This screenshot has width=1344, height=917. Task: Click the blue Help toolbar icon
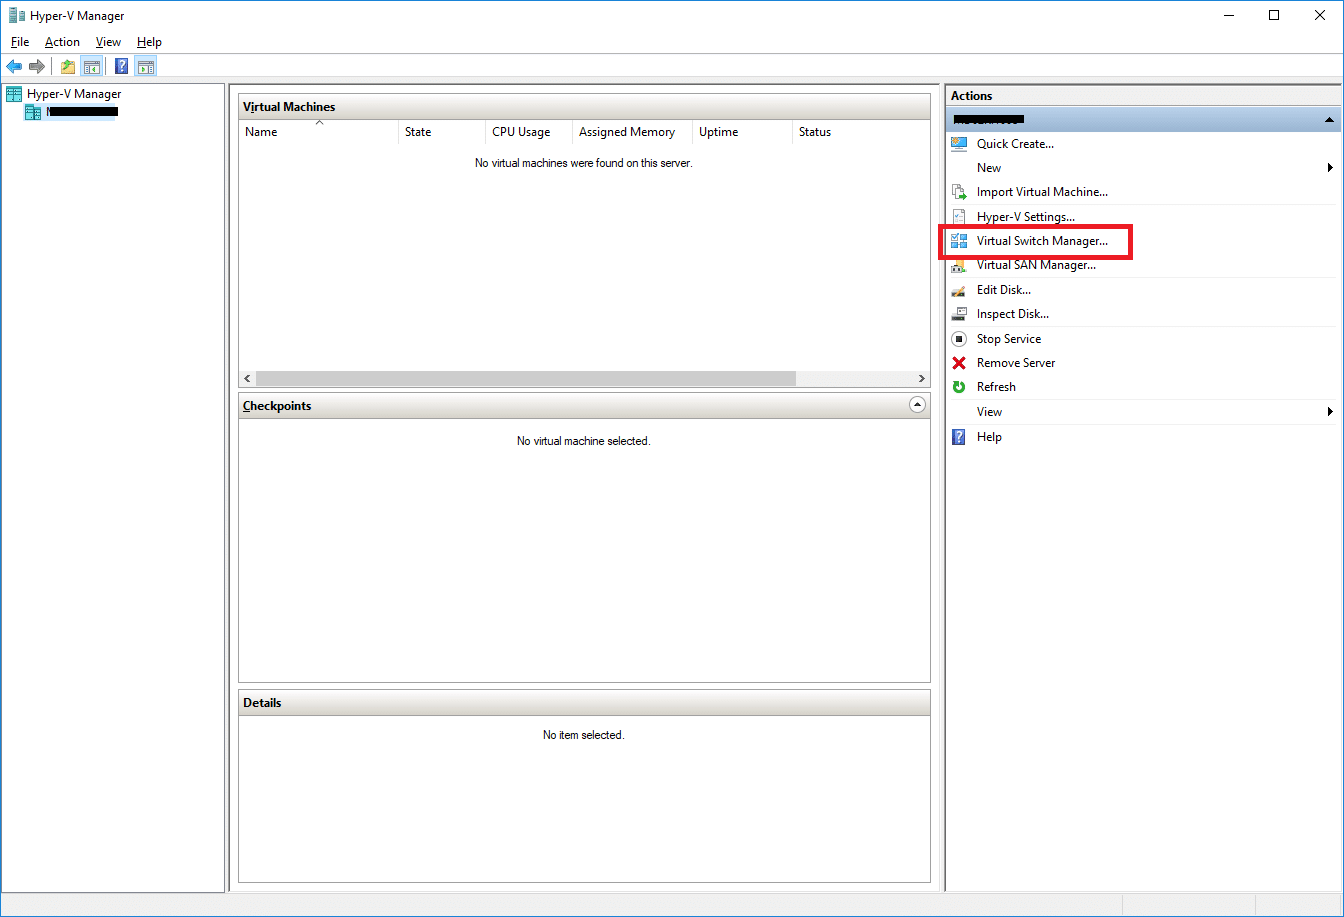122,67
